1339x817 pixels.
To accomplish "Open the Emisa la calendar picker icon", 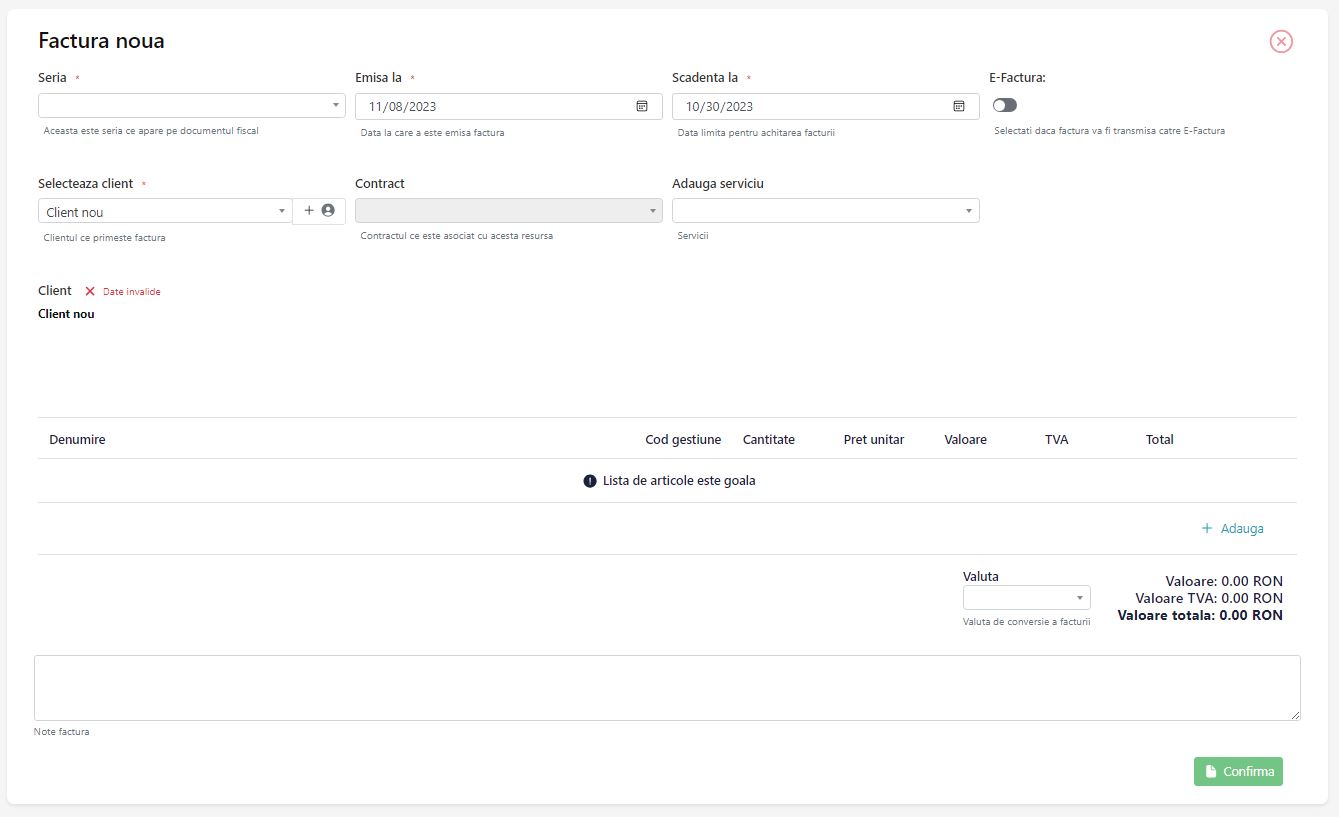I will [642, 106].
